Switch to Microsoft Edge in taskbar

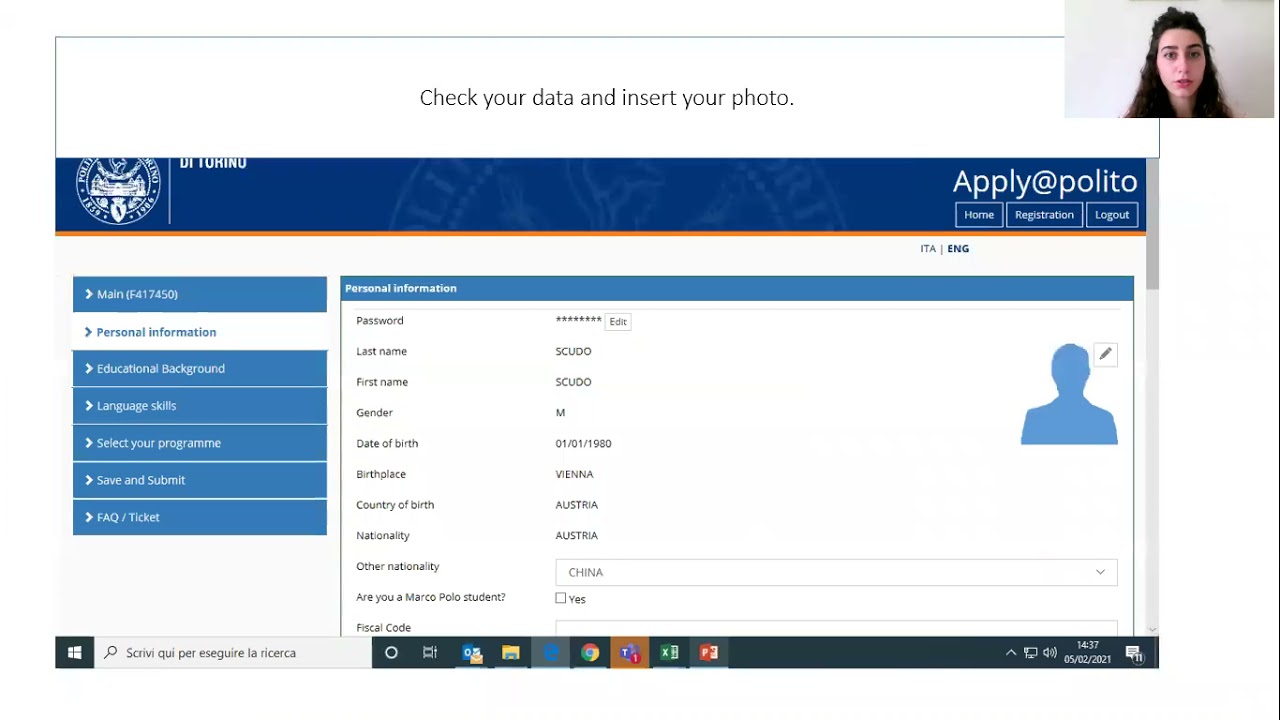point(551,653)
